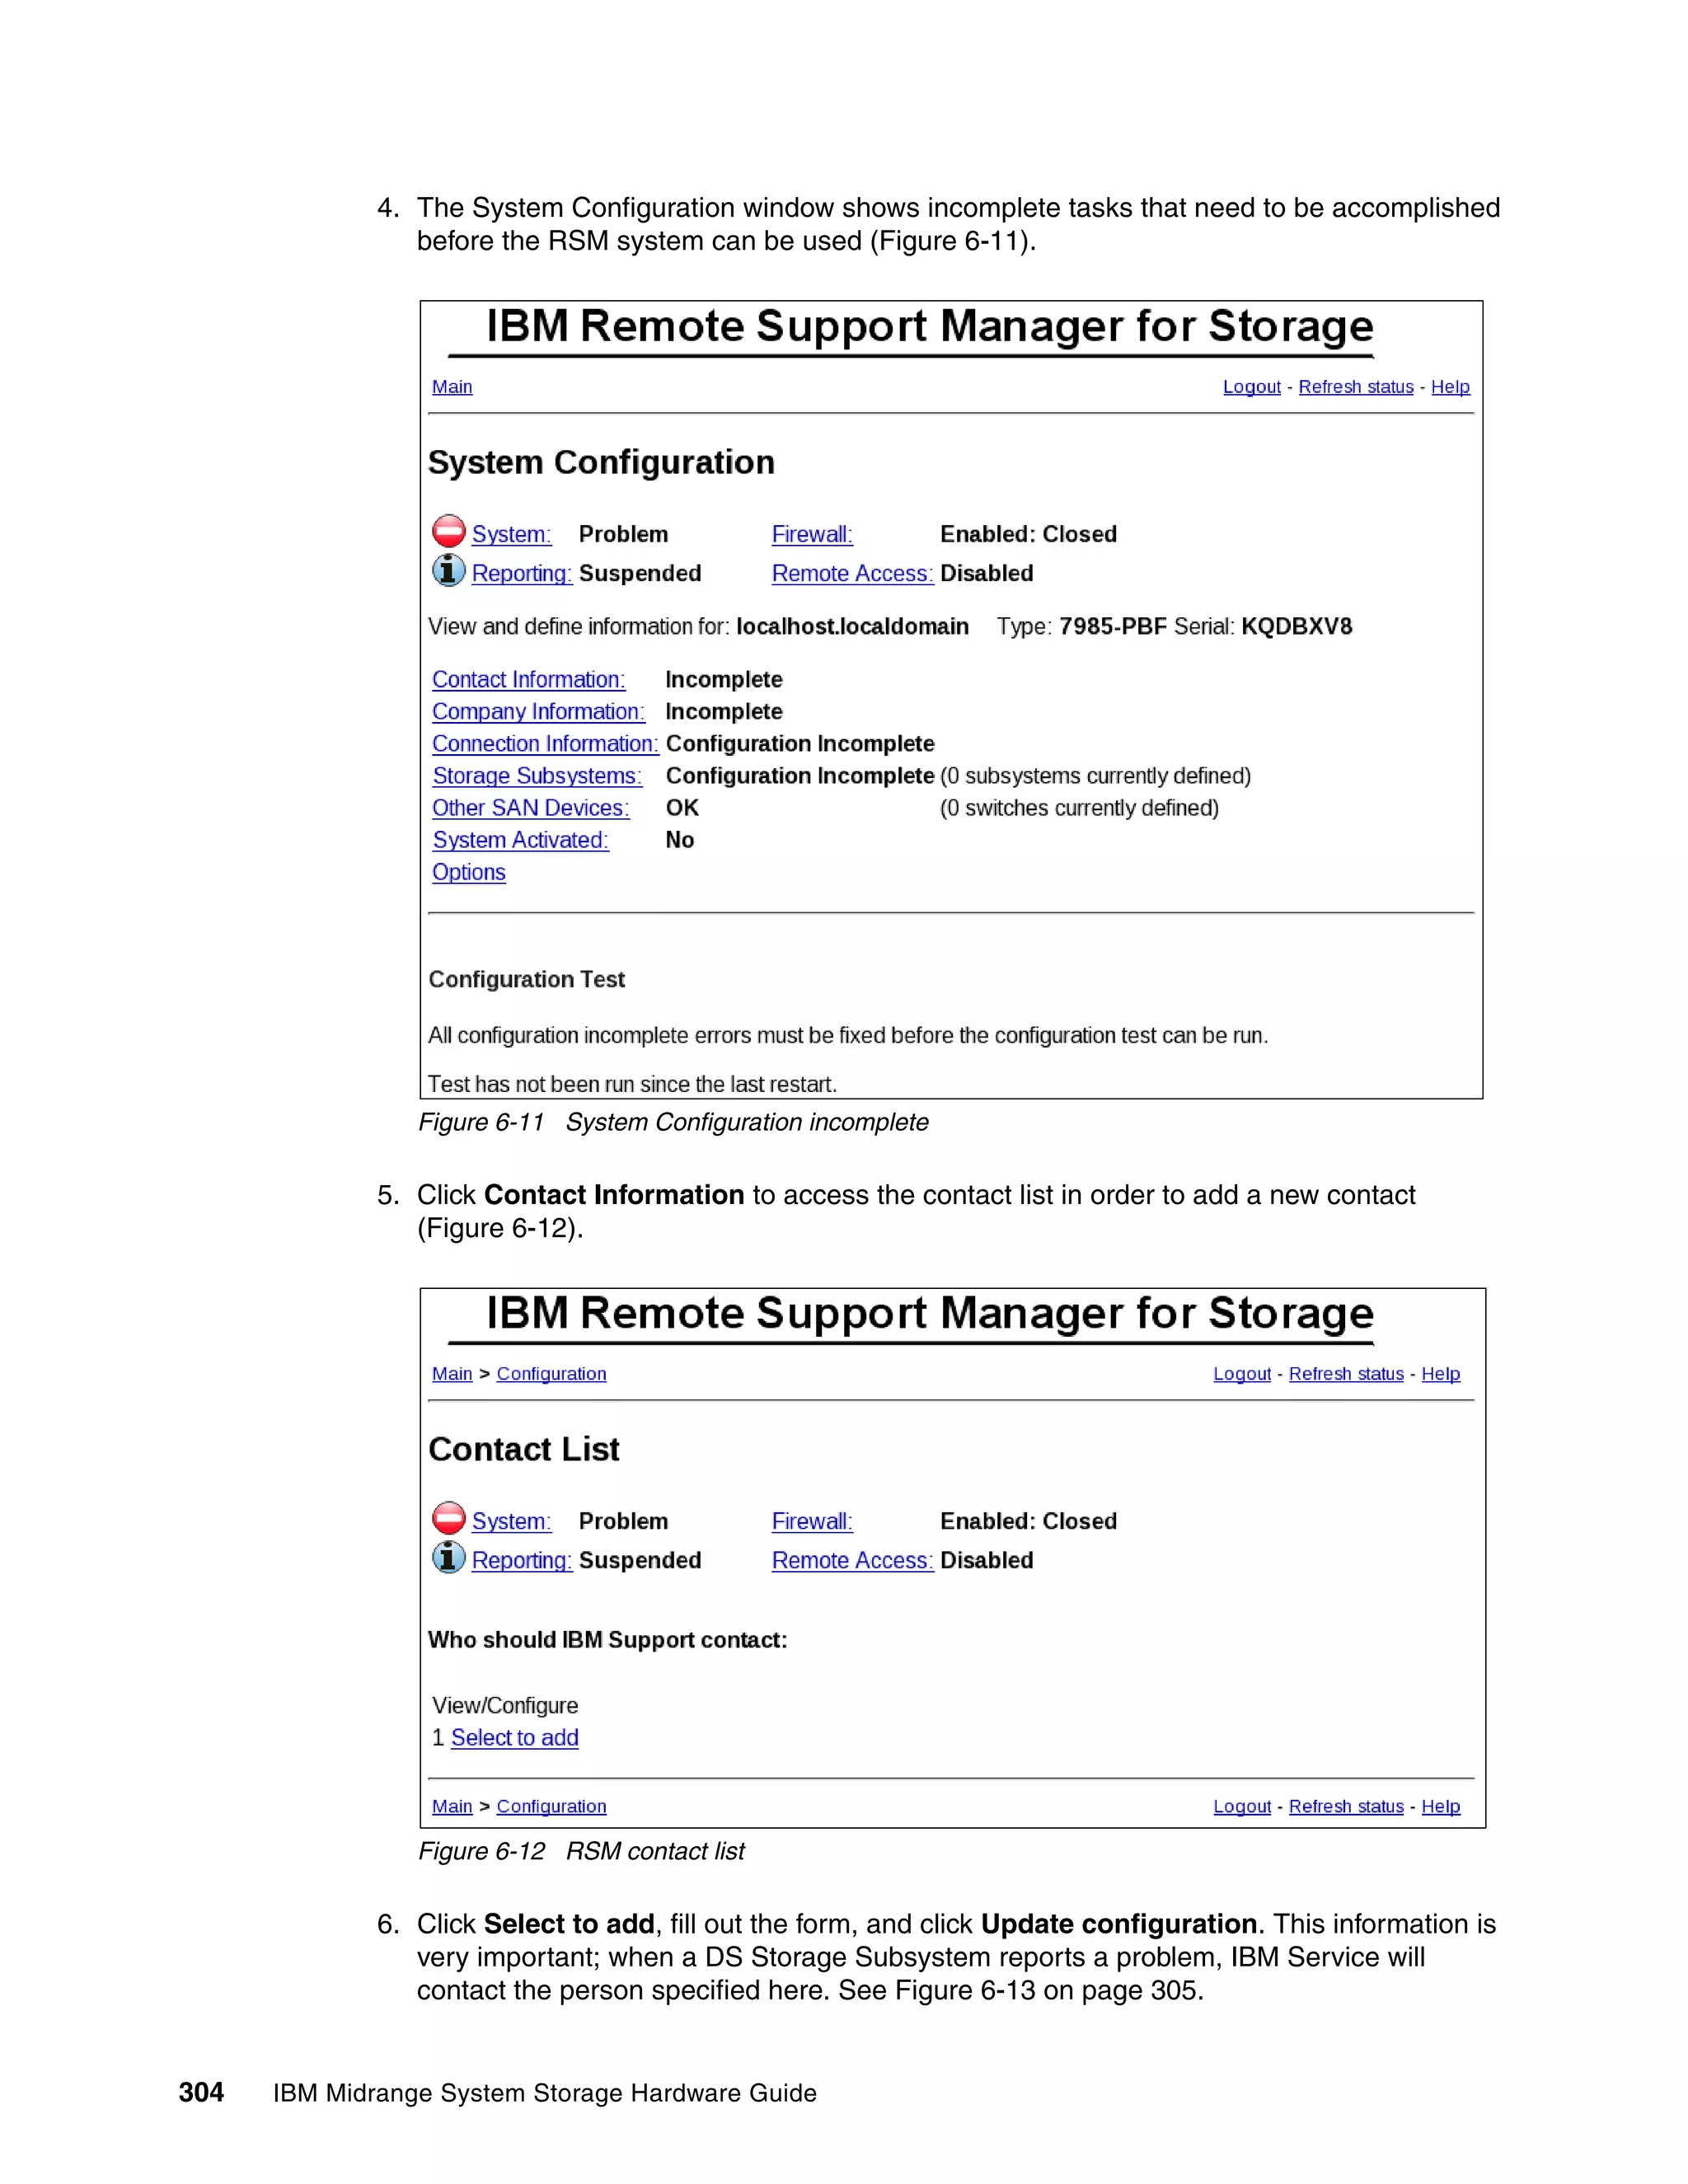Open Help at the top of Contact List

pyautogui.click(x=1440, y=1374)
